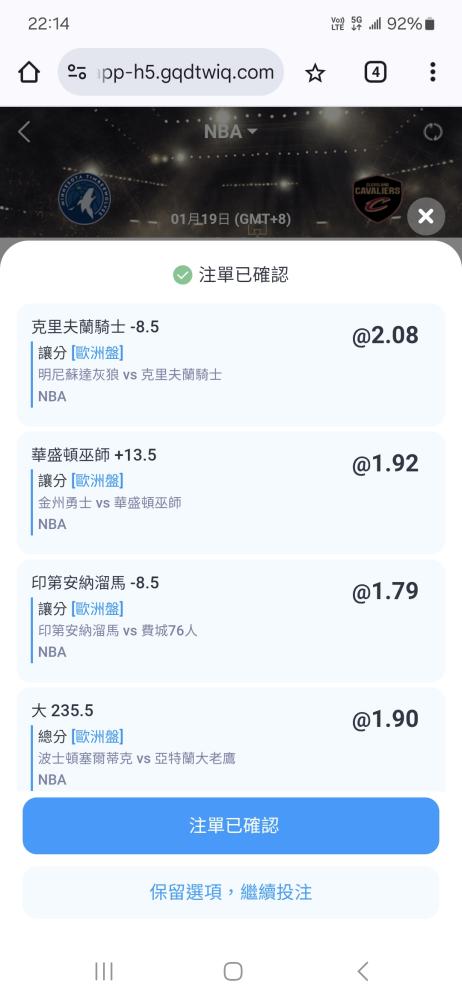
Task: Open the 克里夫蘭騎士 -8.5 bet entry
Action: point(231,364)
